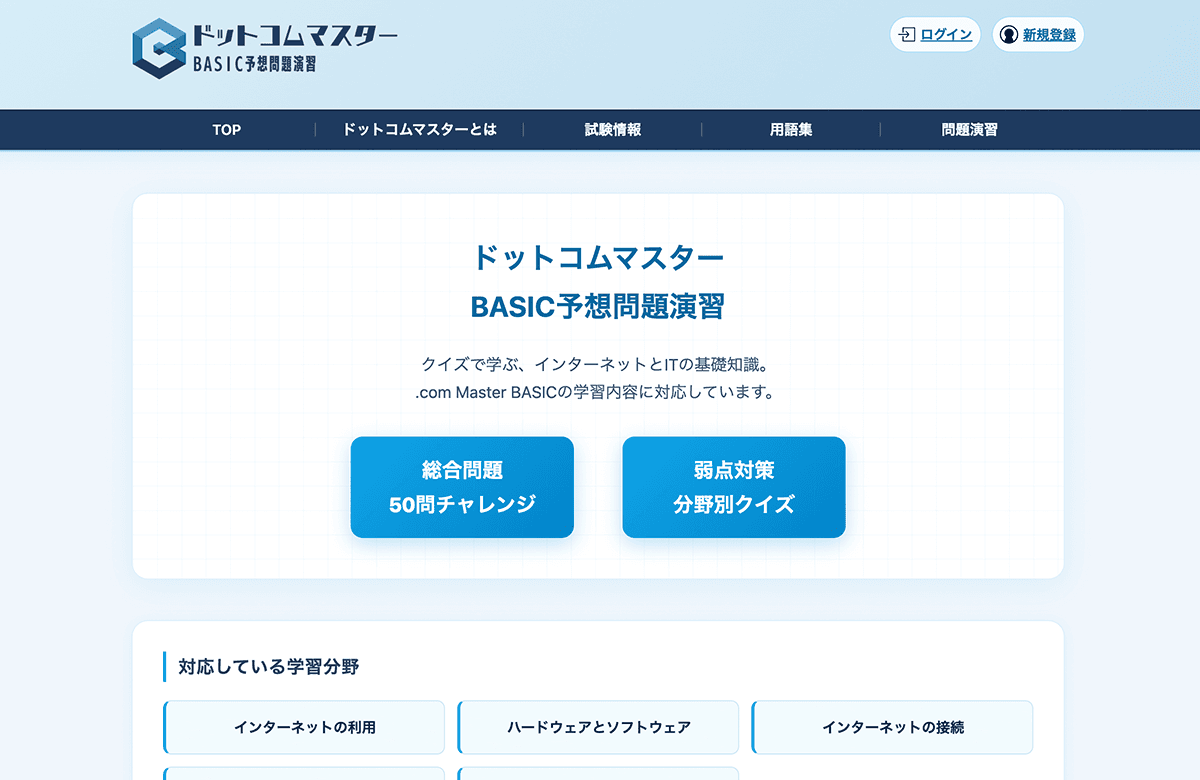Screen dimensions: 1200x780
Task: Open 用語集 navigation item
Action: coord(791,130)
